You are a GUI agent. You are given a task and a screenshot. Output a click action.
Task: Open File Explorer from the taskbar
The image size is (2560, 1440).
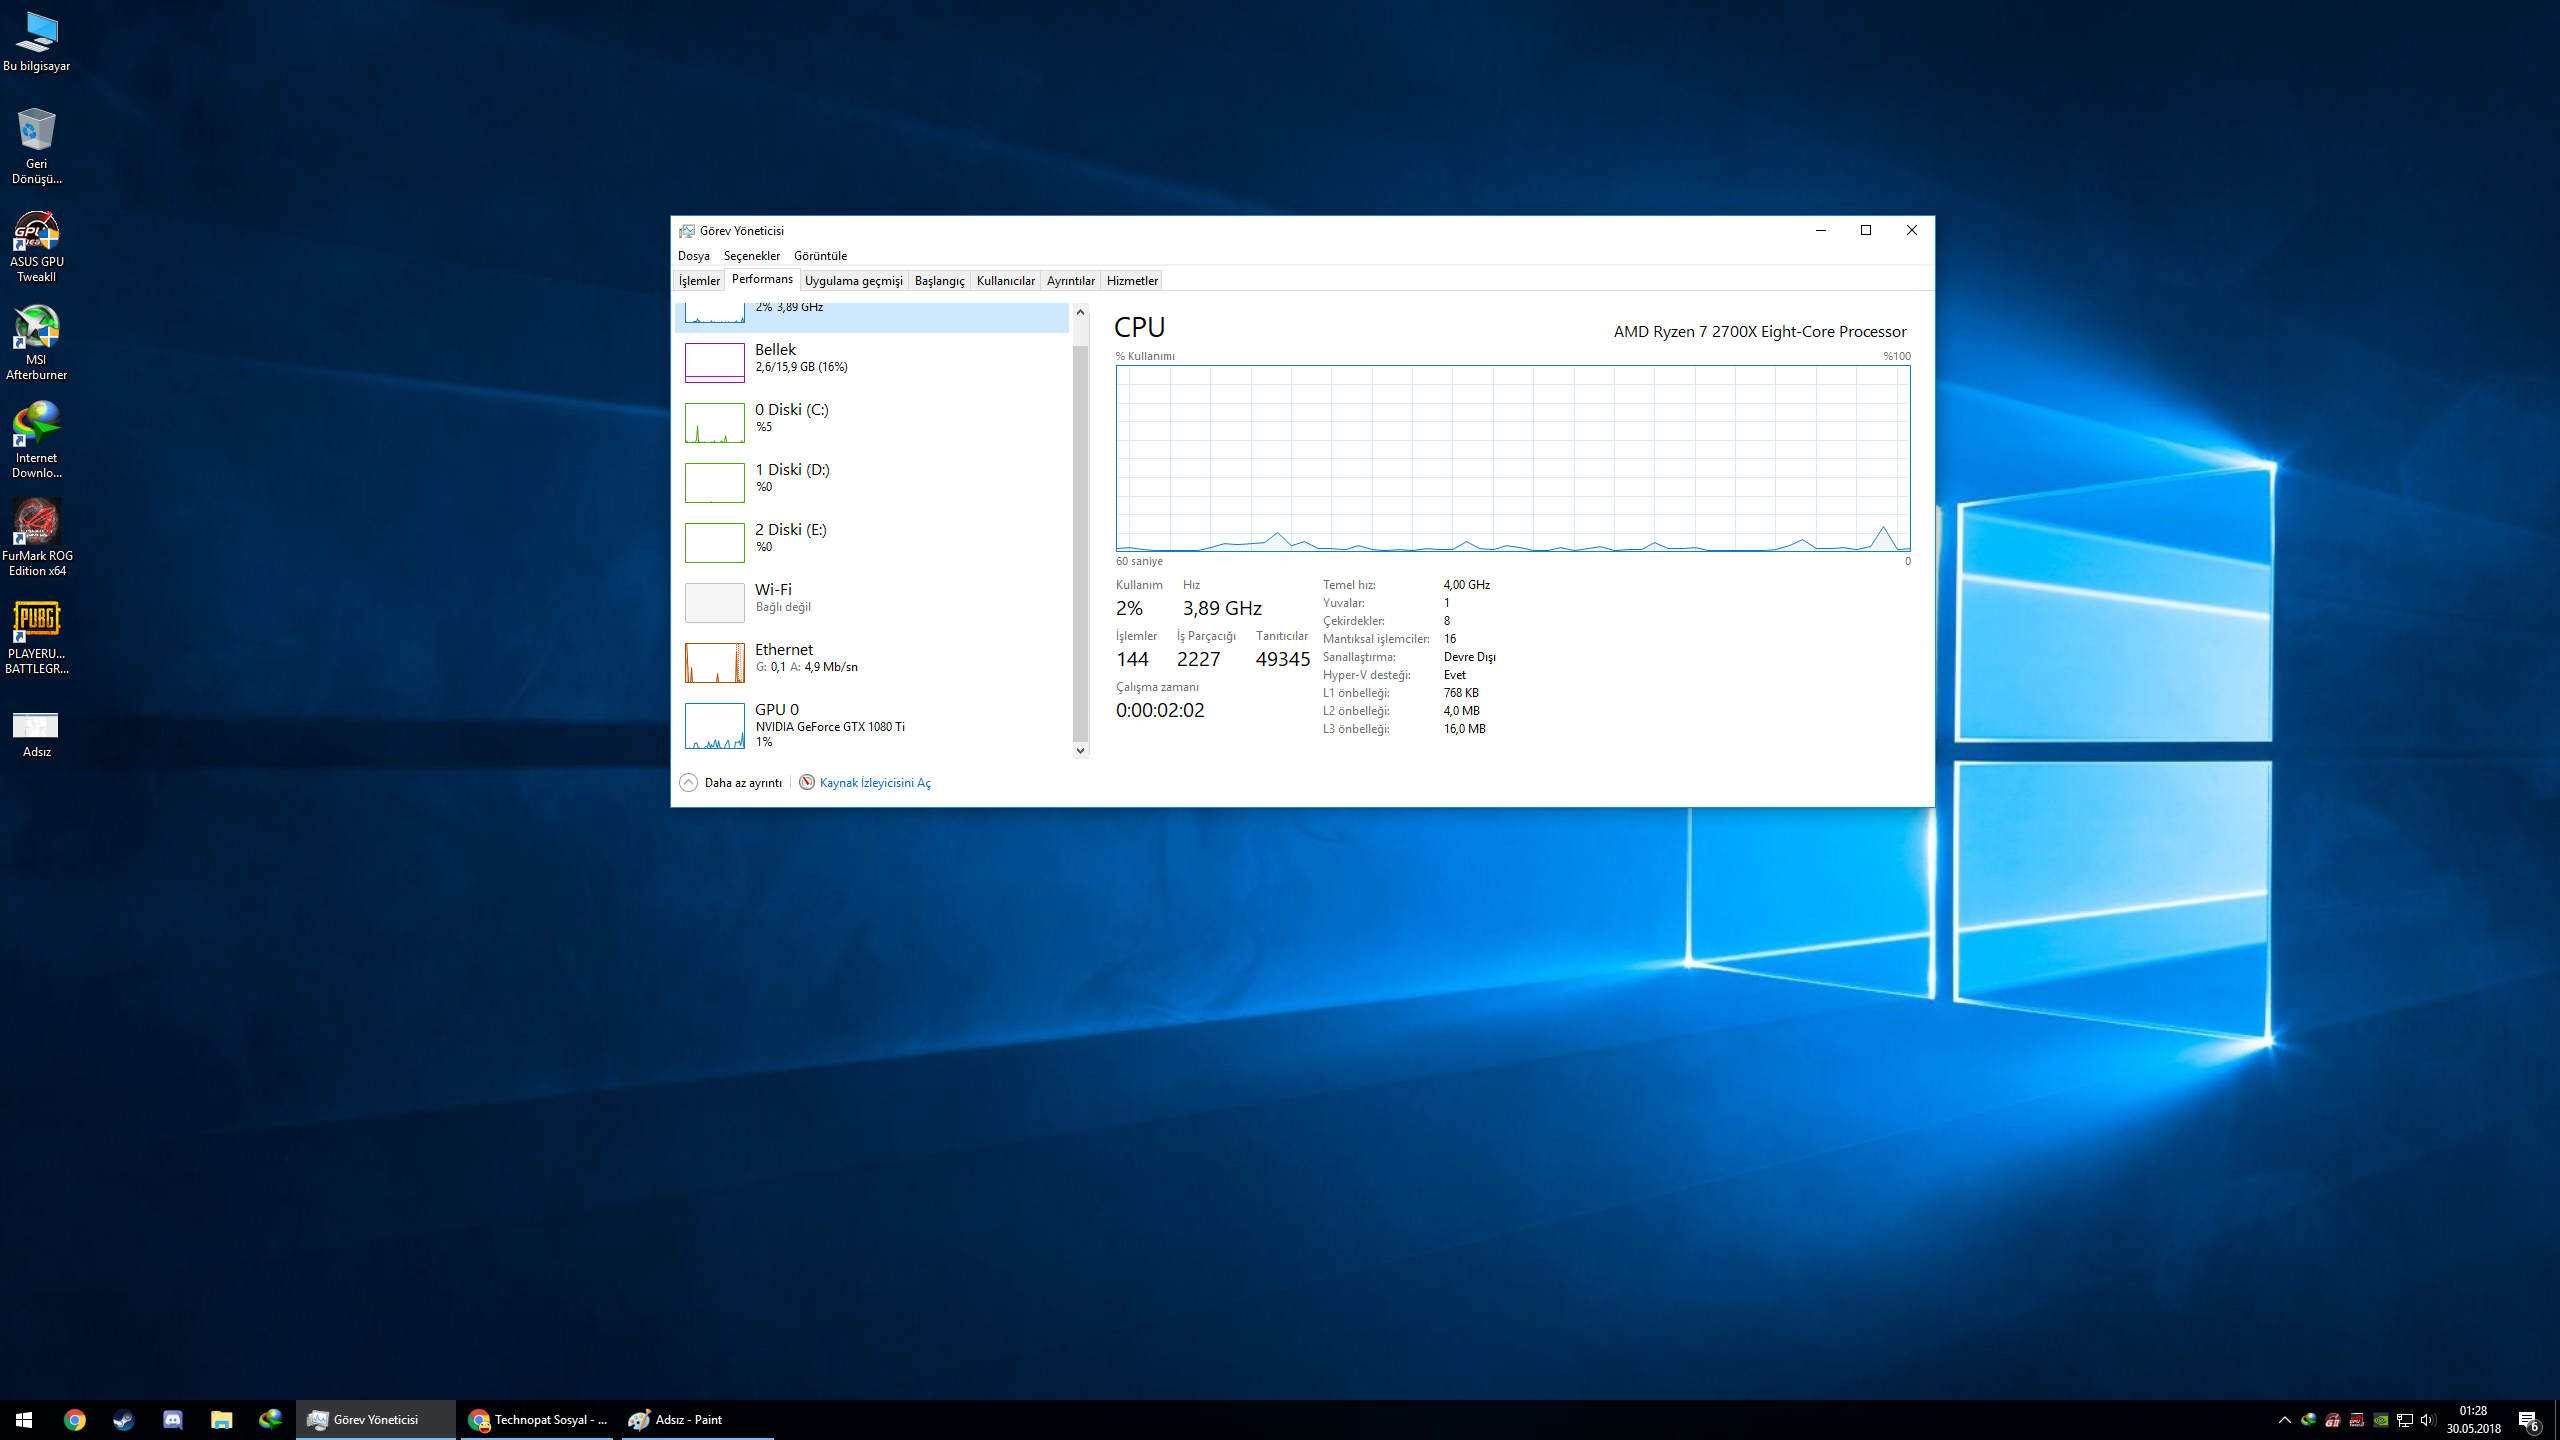pyautogui.click(x=222, y=1419)
